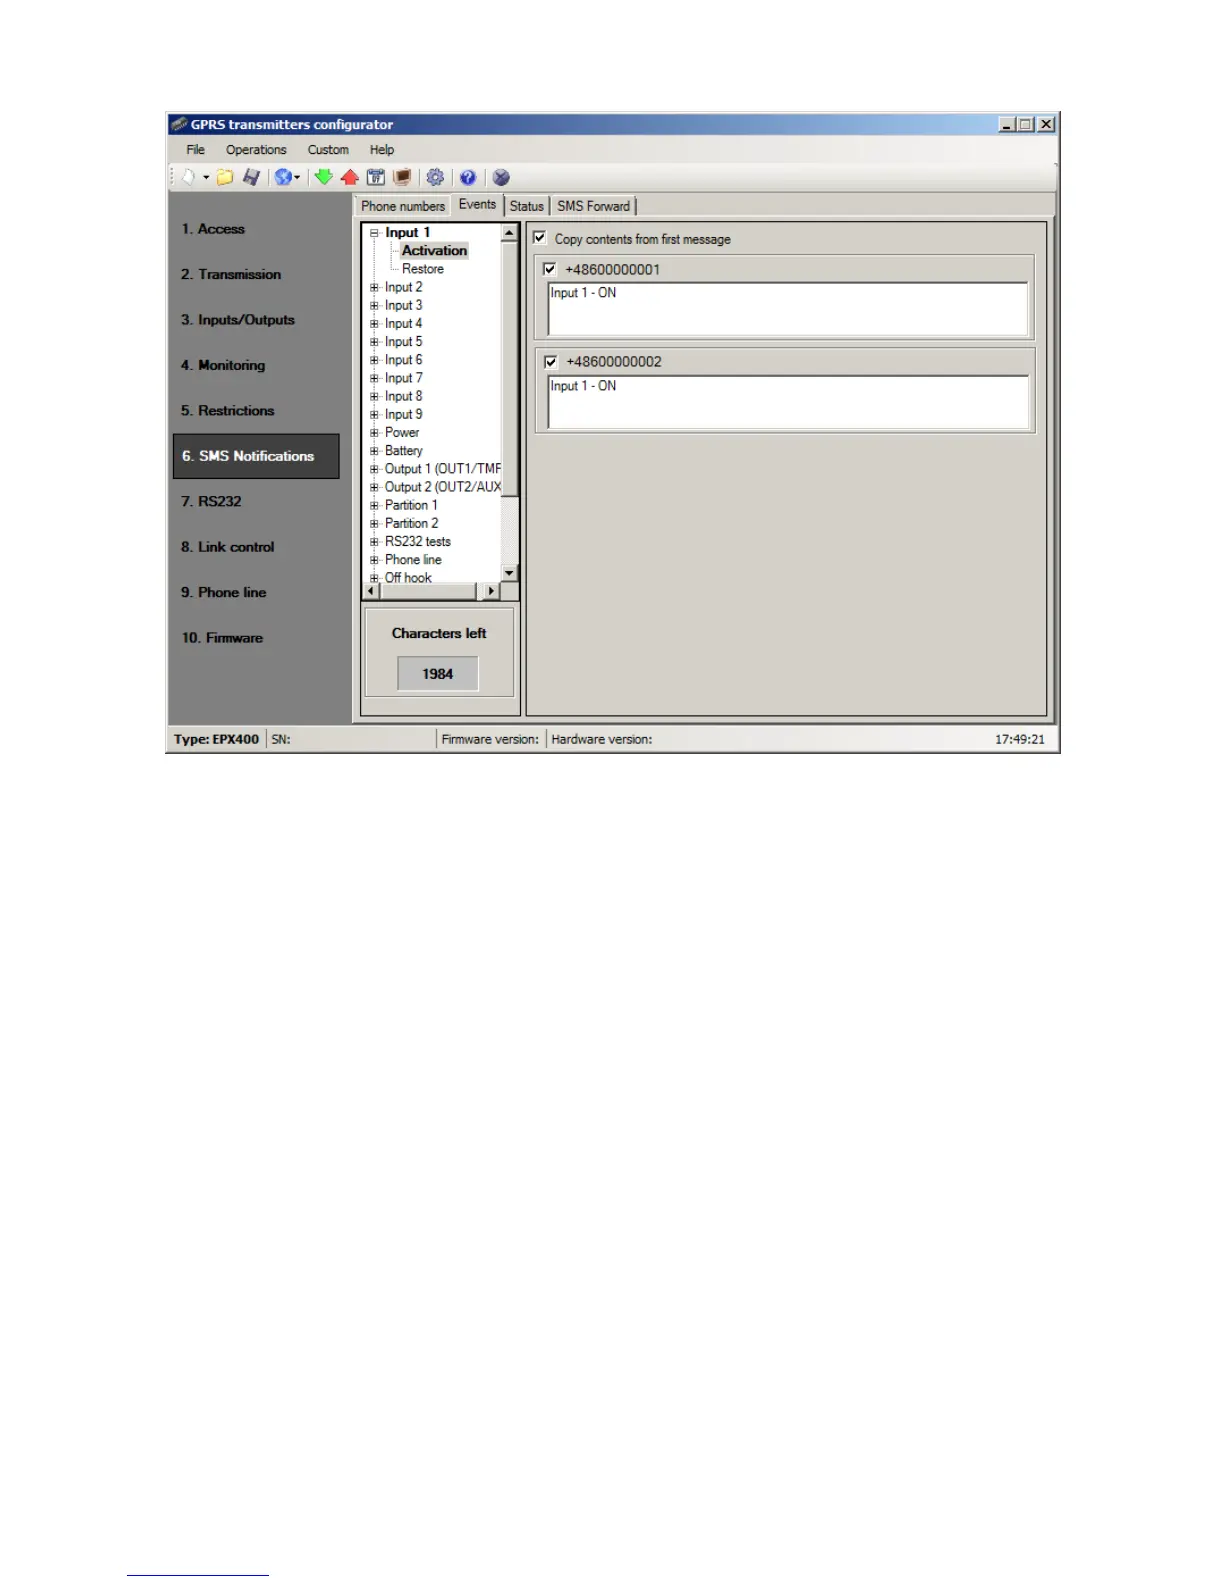Click the tree list scroll down arrow

coord(509,573)
